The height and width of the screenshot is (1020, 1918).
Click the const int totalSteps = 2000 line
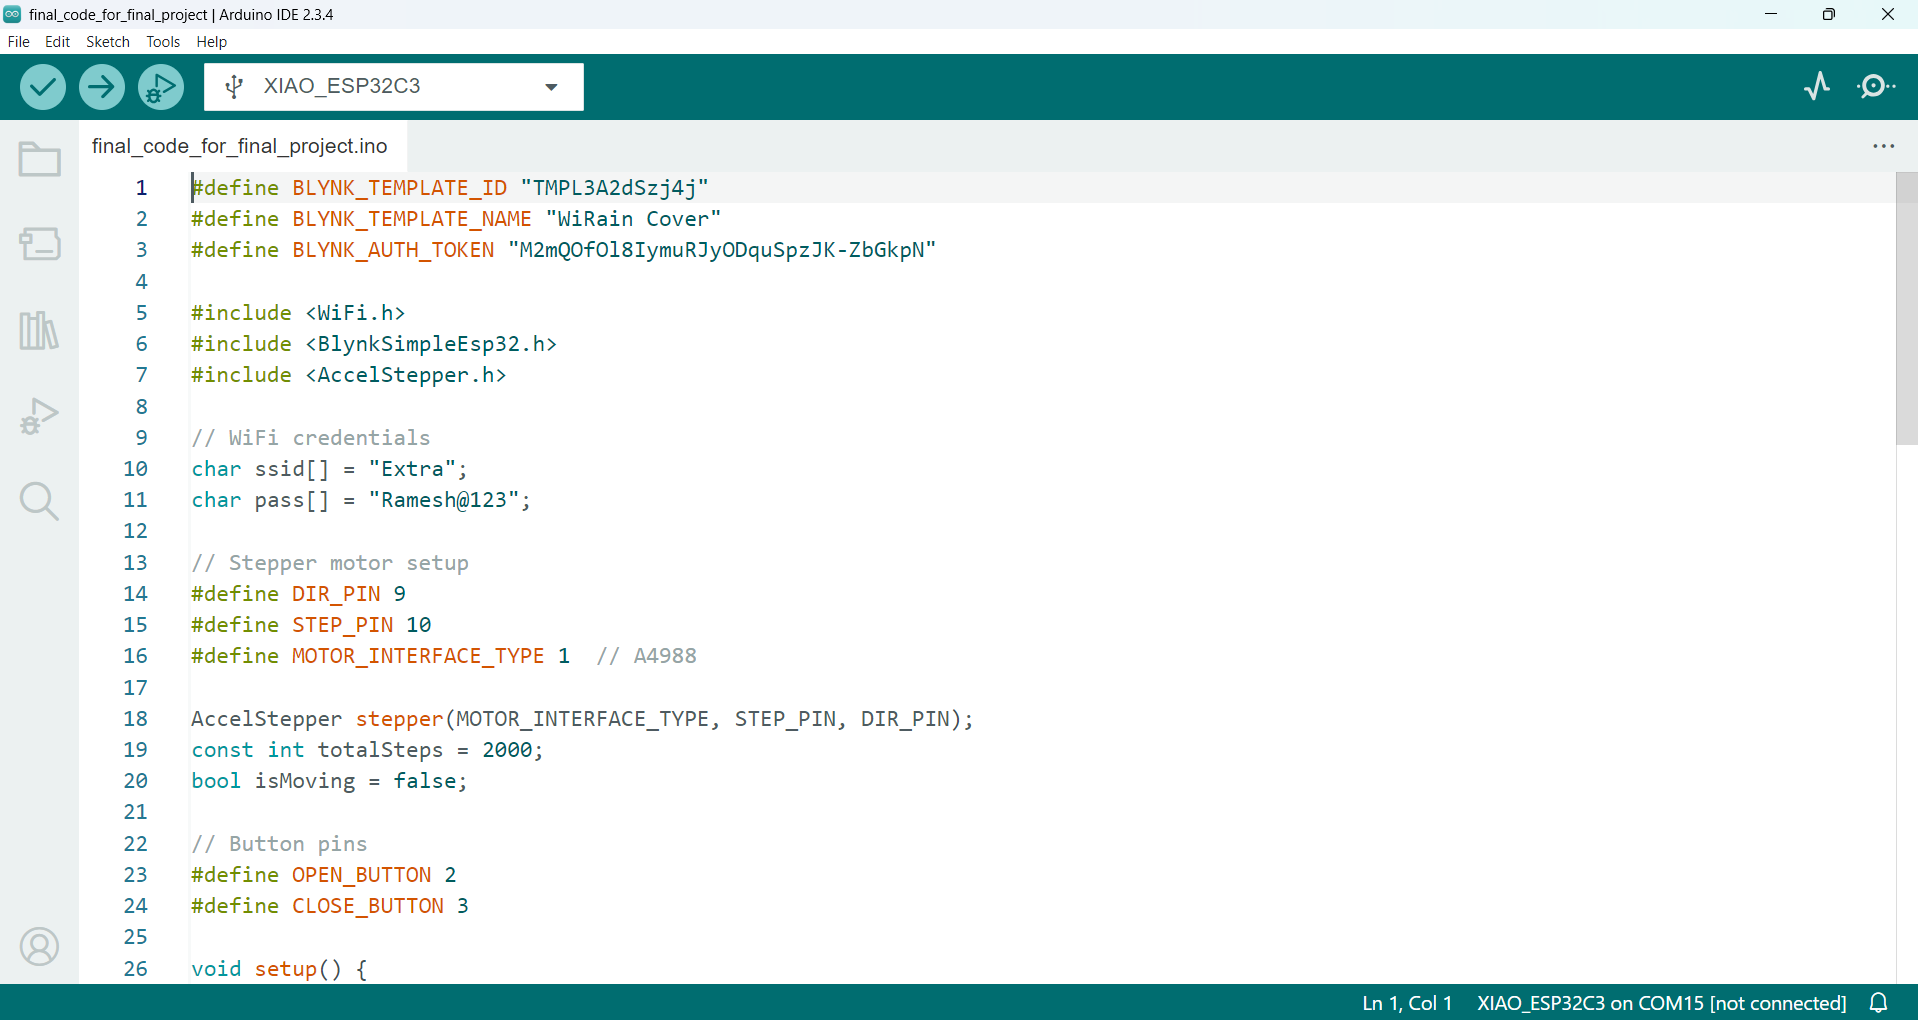pos(367,750)
